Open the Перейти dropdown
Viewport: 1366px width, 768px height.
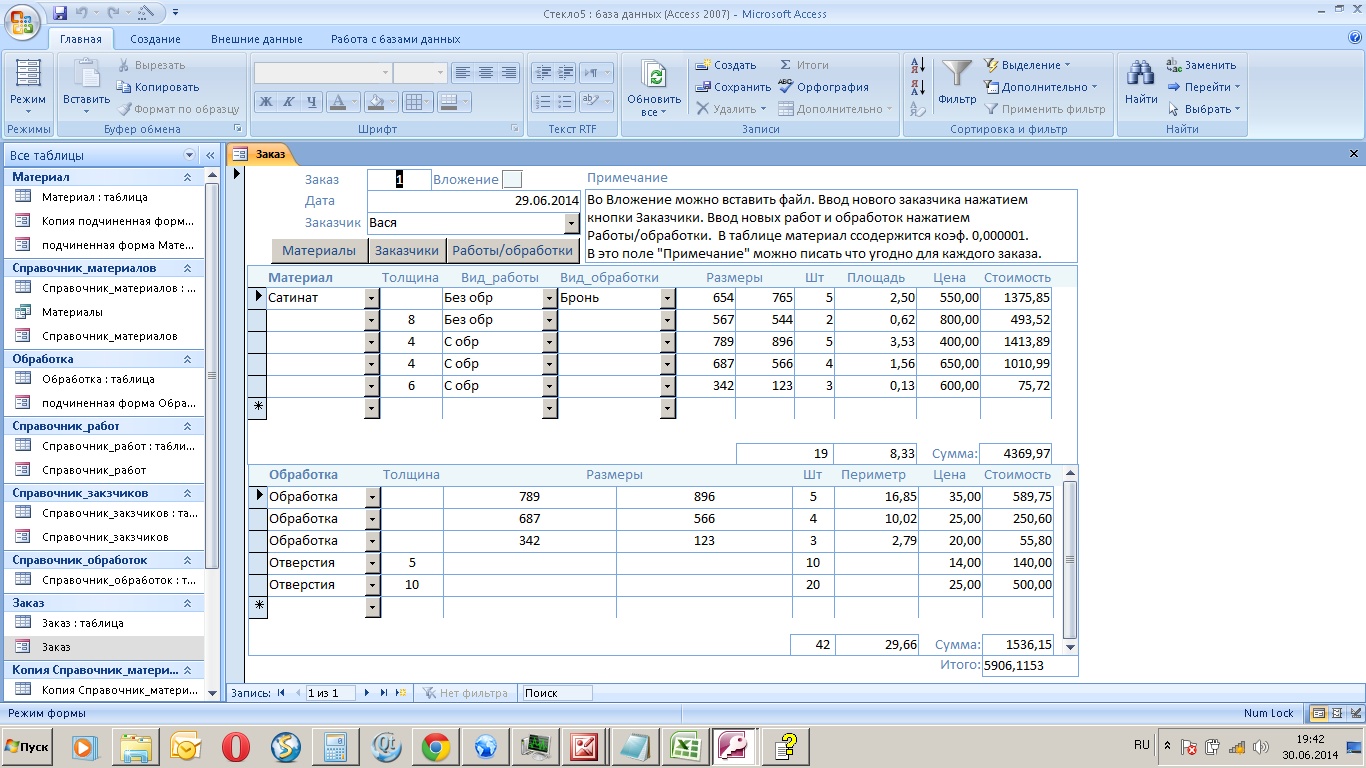pos(1204,87)
